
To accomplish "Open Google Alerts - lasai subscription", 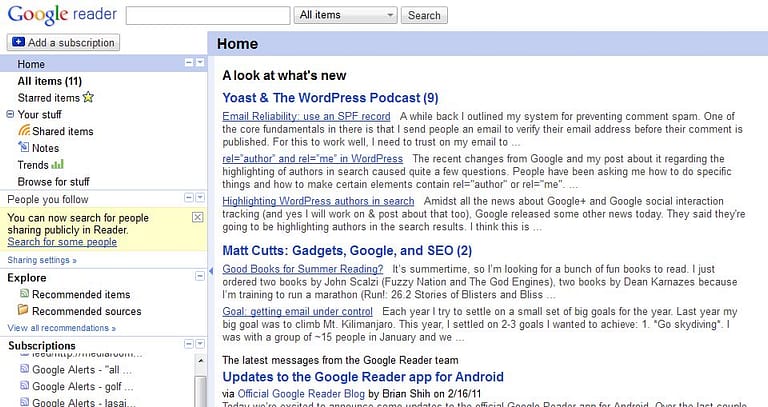I will [x=84, y=402].
